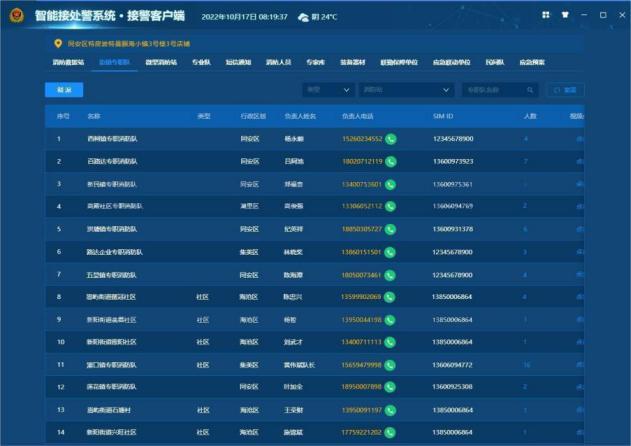The image size is (631, 446).
Task: Click SIM ID 13606094772 in row 11
Action: click(x=452, y=365)
